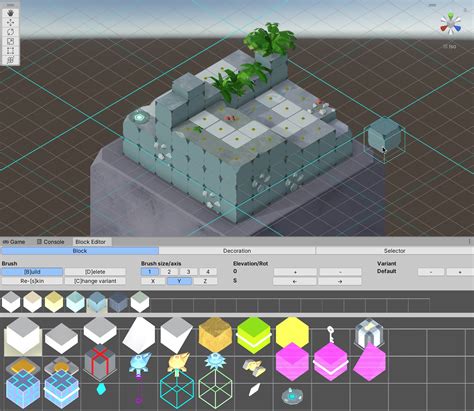Select the Hand view tool
Viewport: 474px width, 411px height.
click(x=11, y=13)
